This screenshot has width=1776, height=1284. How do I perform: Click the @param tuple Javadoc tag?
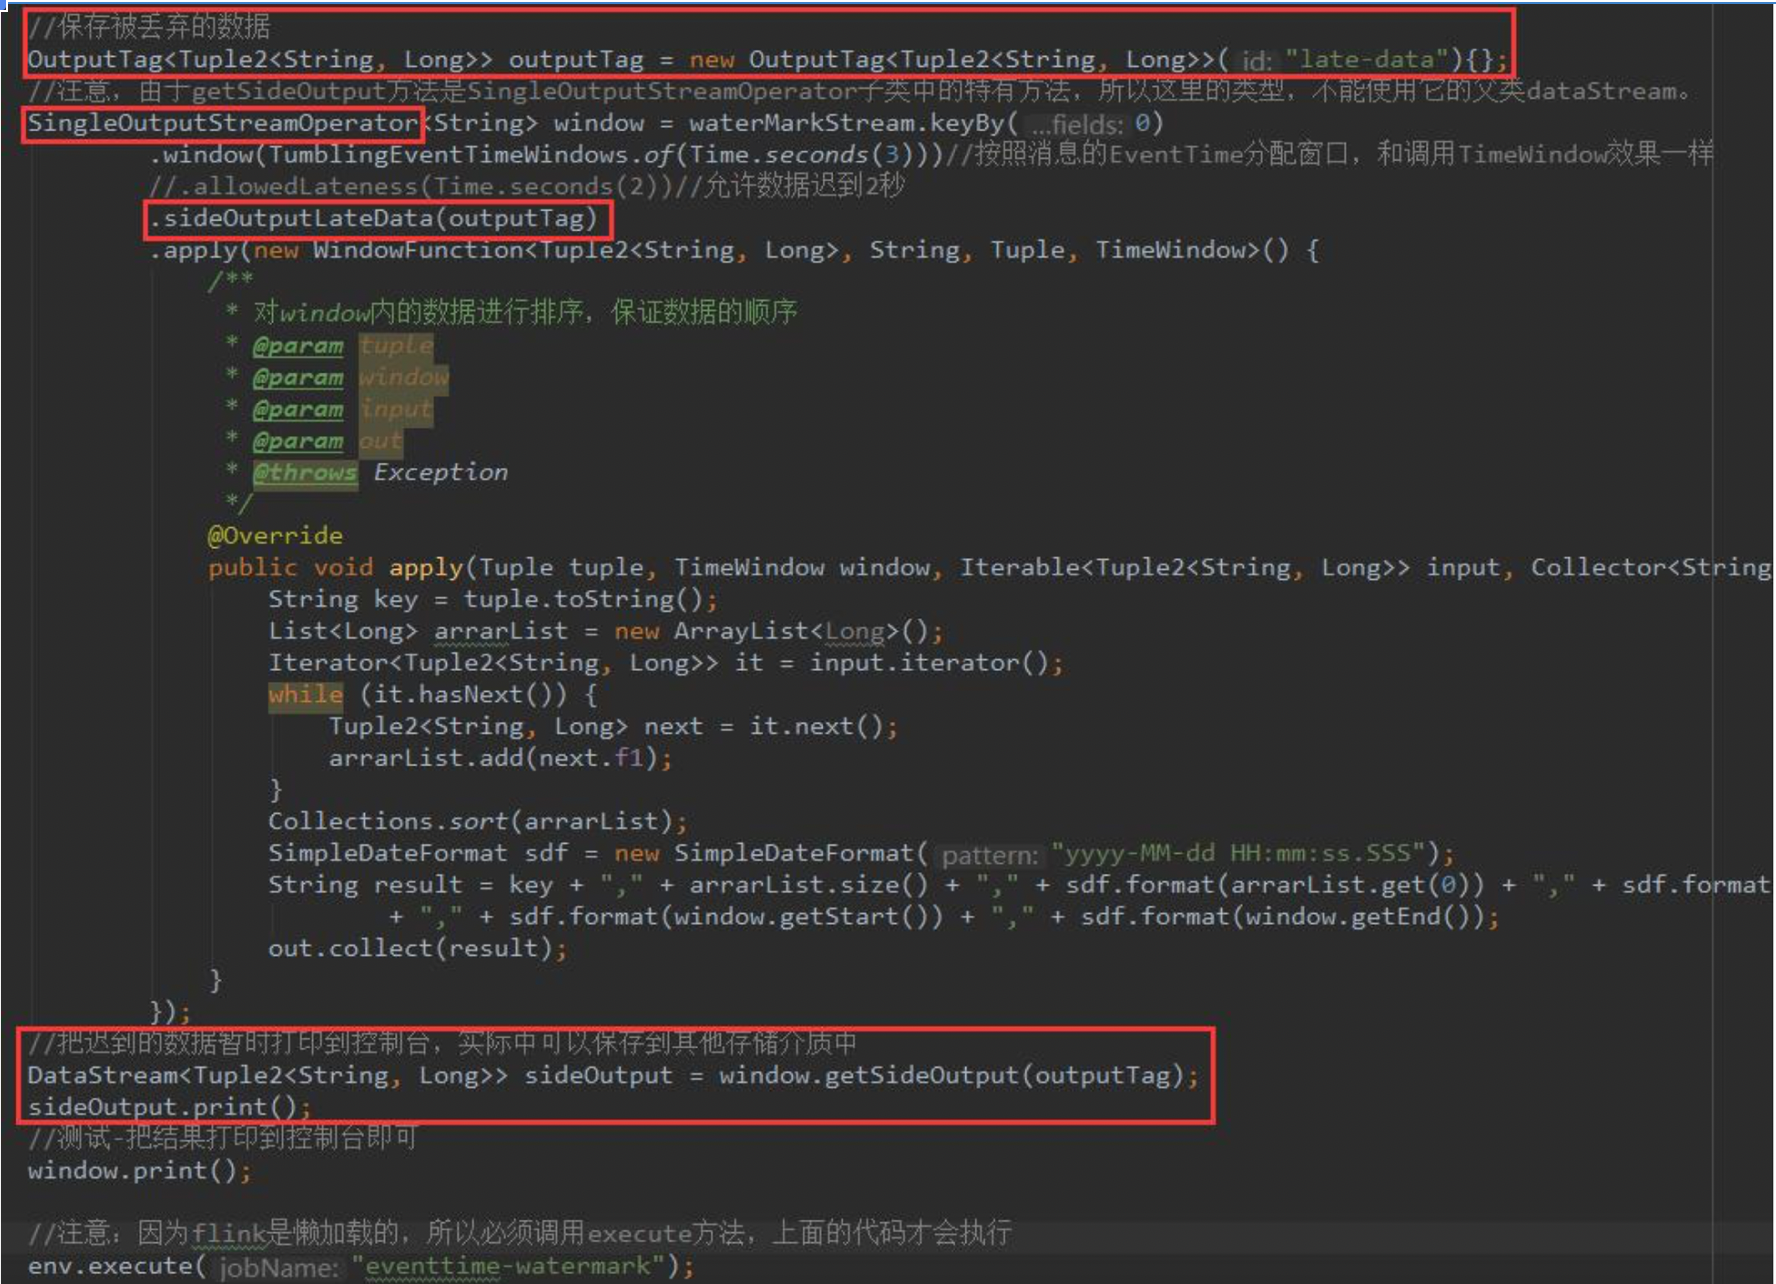[x=342, y=346]
